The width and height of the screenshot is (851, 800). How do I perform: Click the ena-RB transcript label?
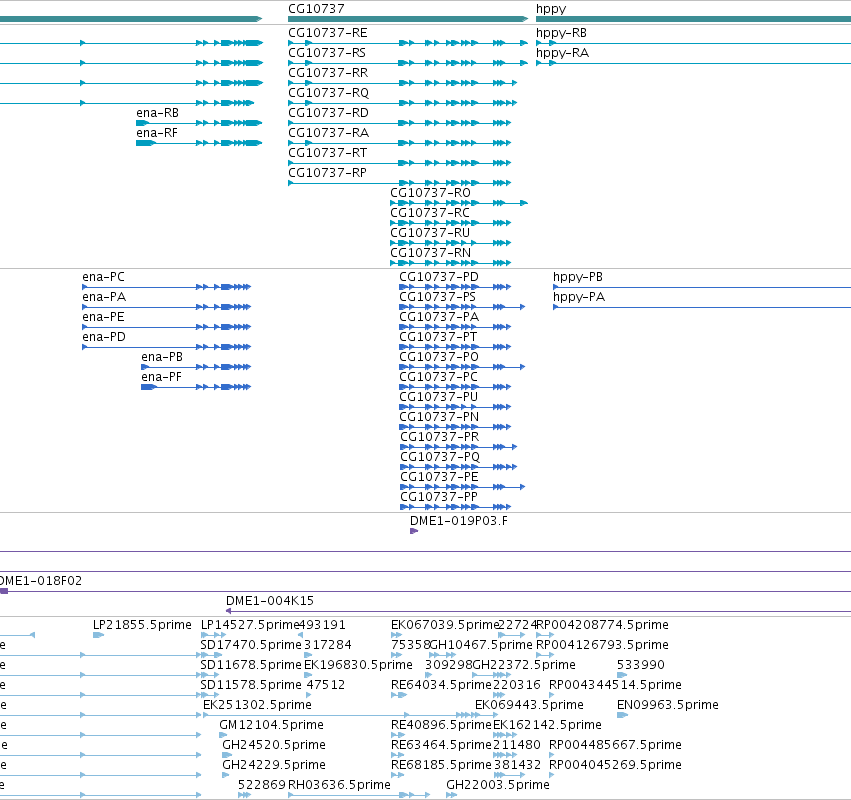click(157, 113)
